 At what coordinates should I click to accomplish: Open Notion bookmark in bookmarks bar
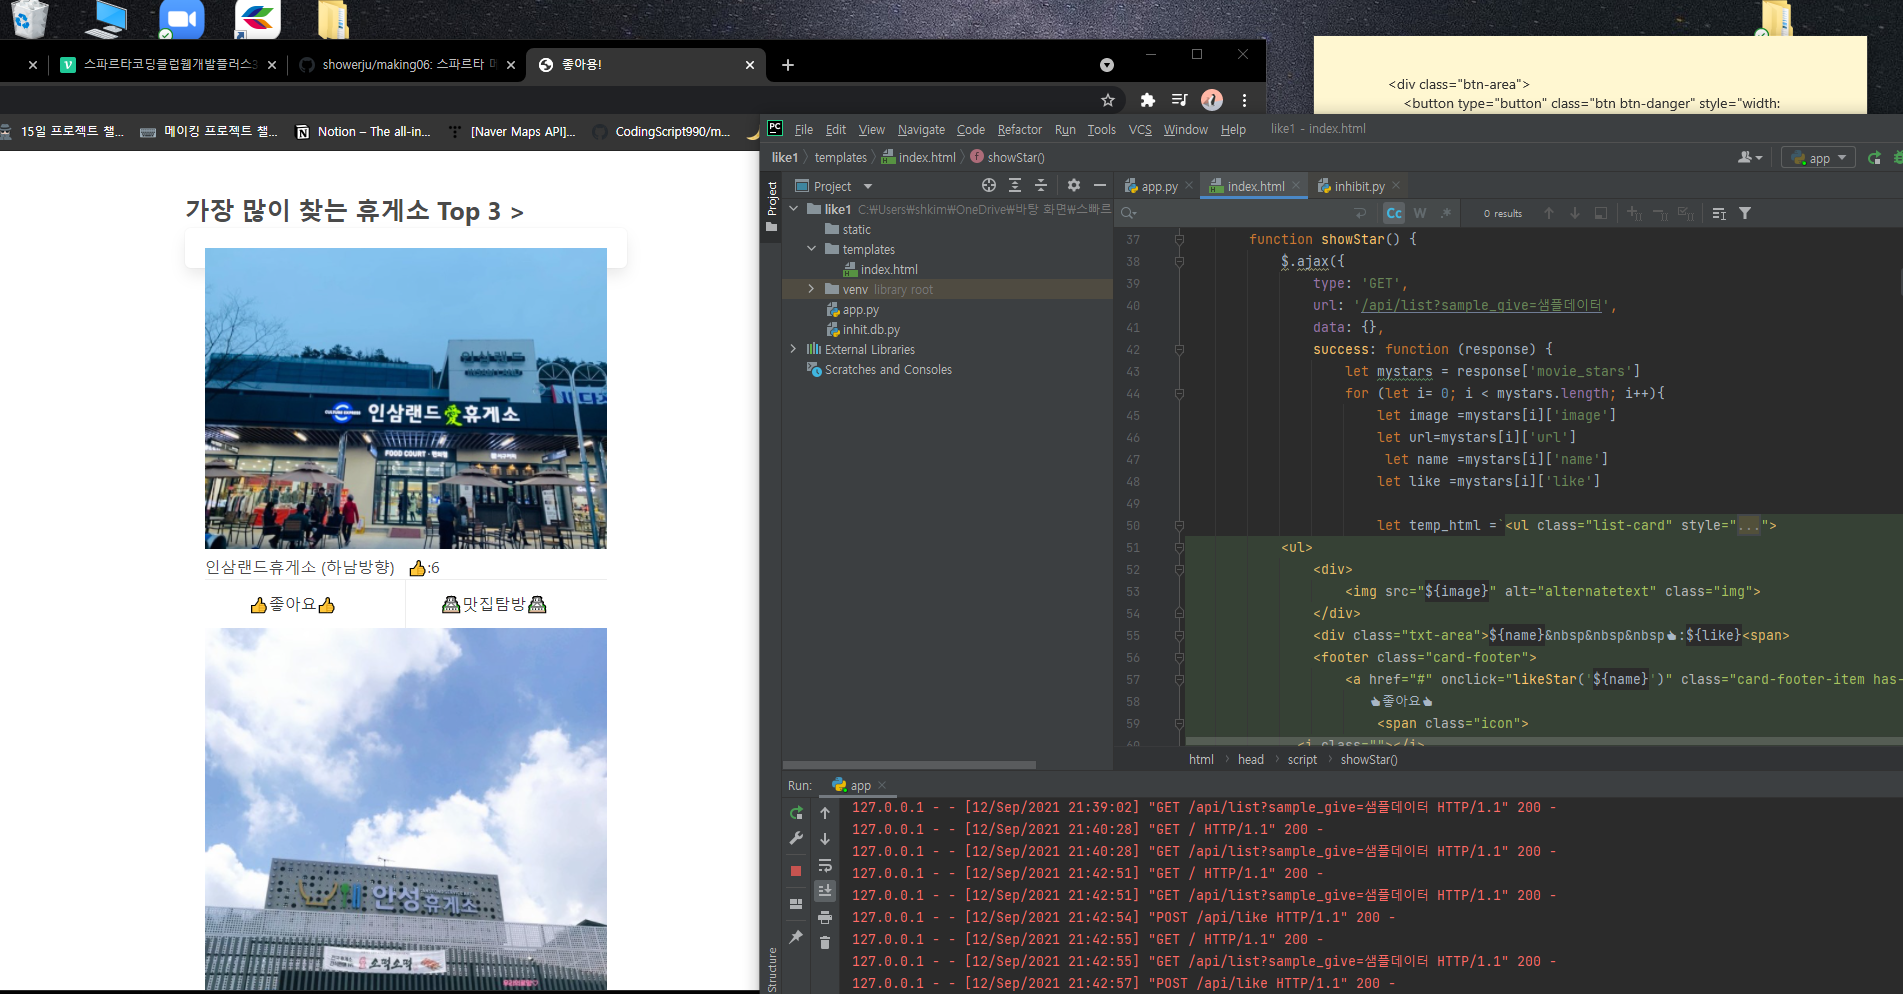(x=364, y=131)
